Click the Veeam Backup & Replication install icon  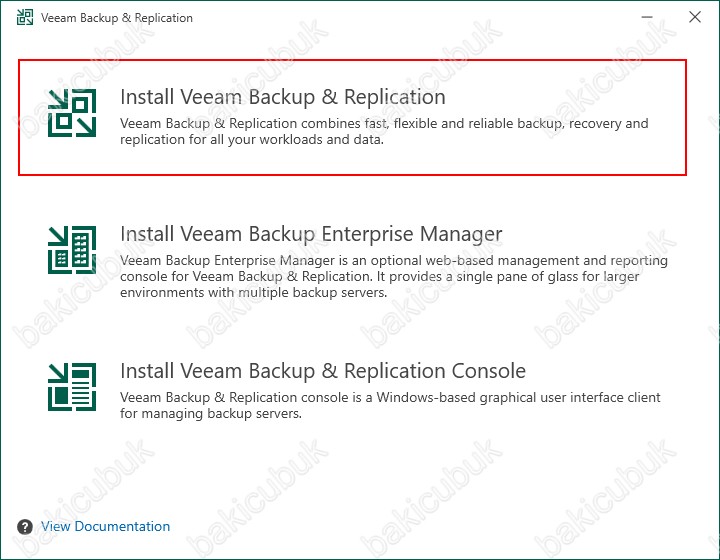[72, 113]
